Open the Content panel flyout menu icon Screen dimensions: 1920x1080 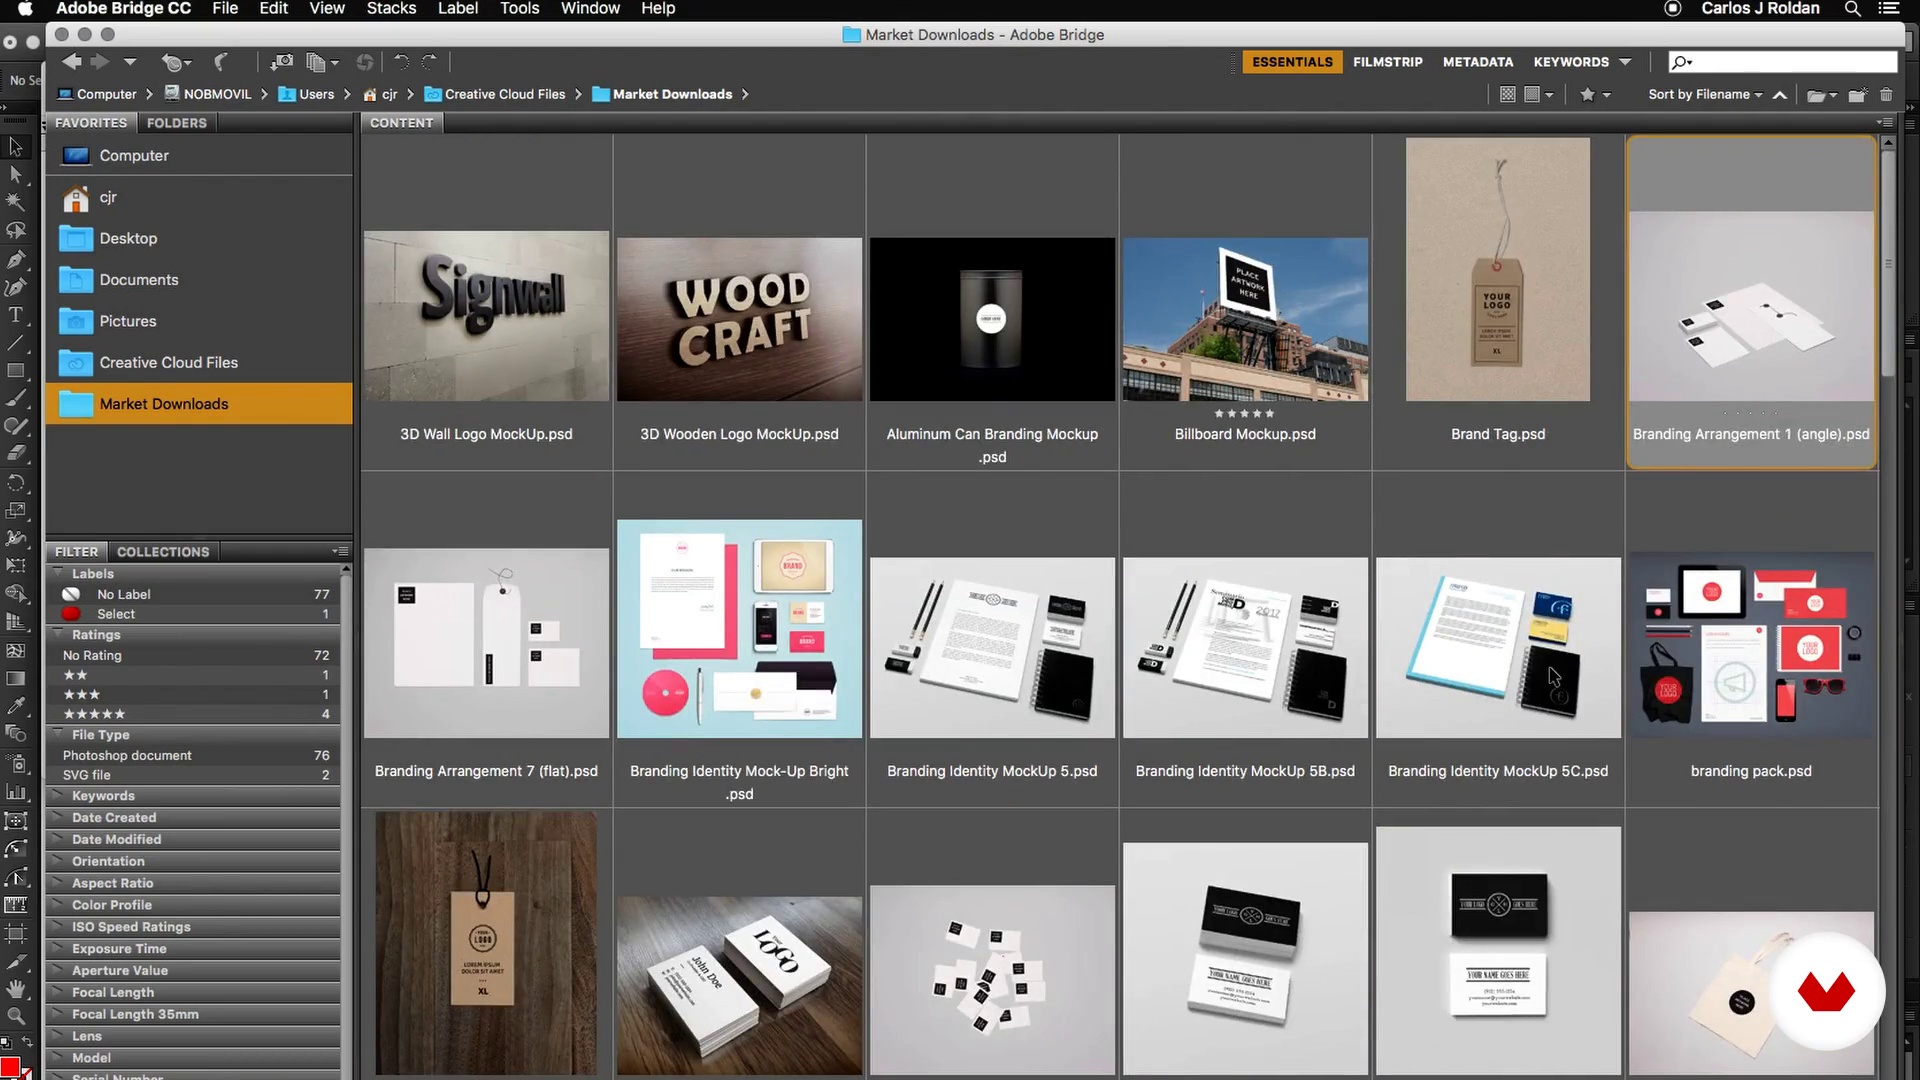point(1885,122)
